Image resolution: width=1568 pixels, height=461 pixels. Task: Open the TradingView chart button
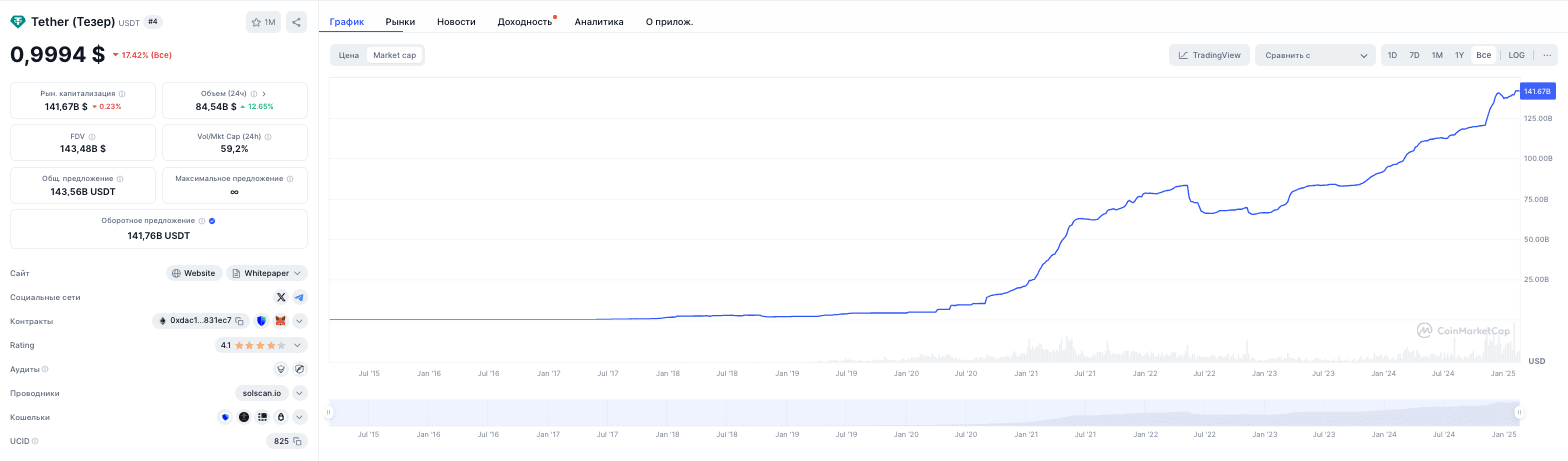tap(1209, 55)
